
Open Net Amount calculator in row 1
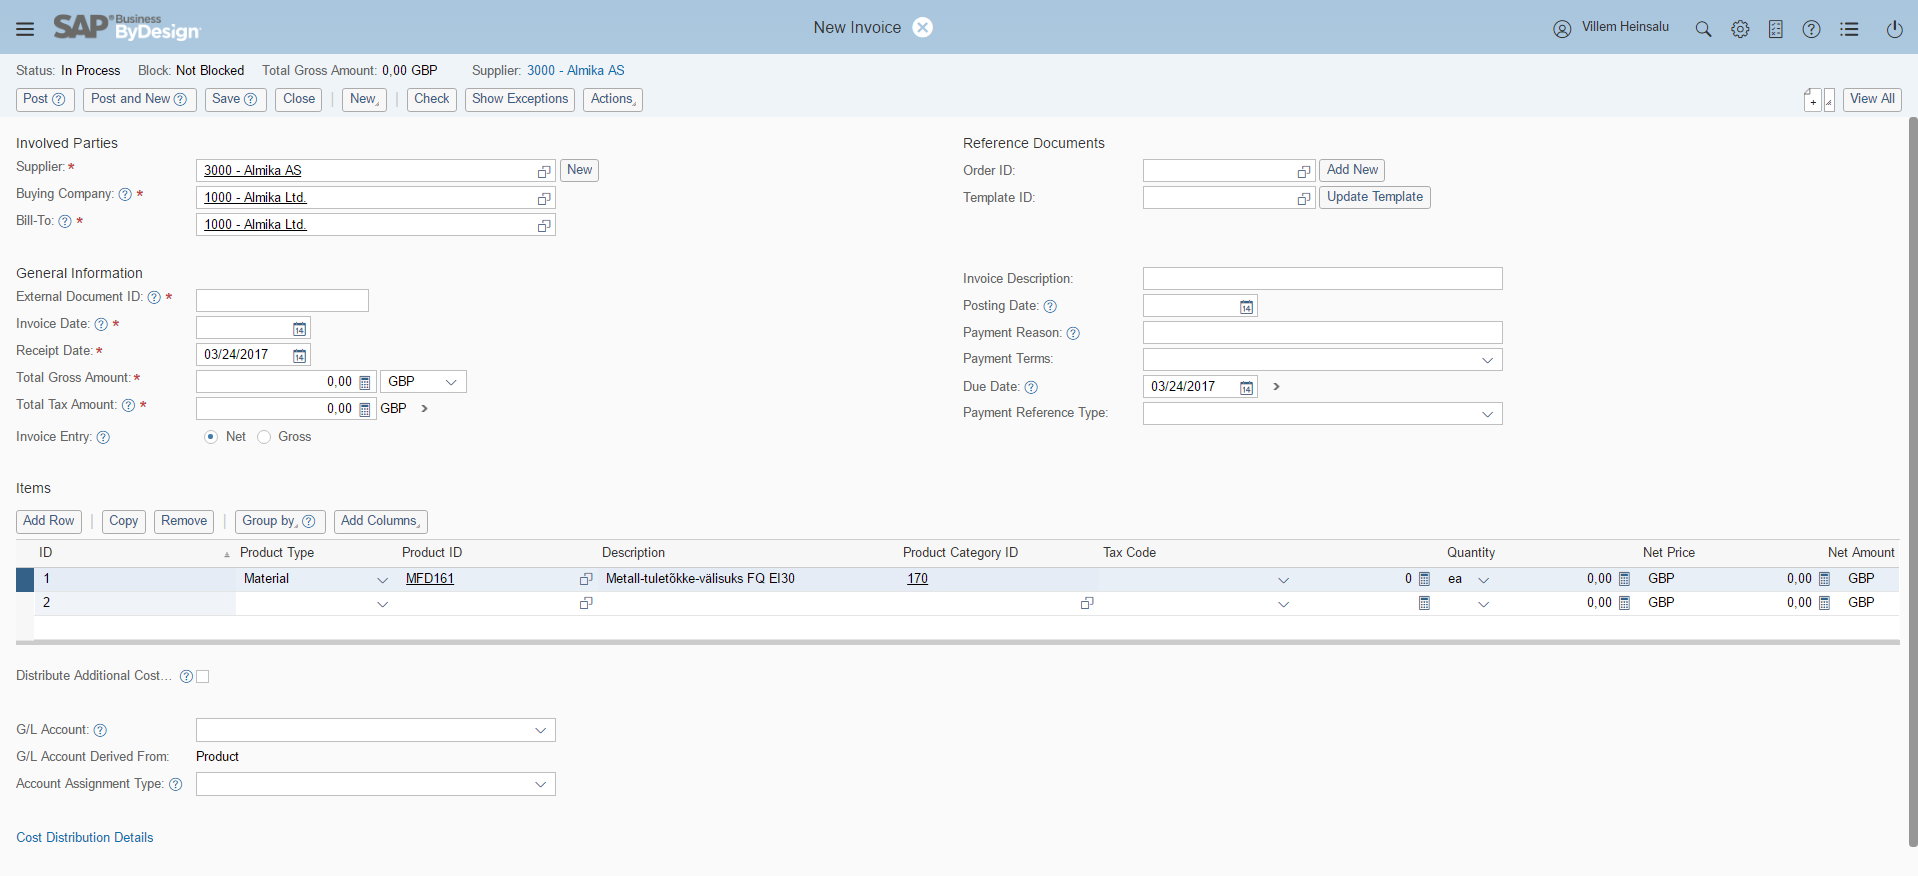pos(1824,579)
